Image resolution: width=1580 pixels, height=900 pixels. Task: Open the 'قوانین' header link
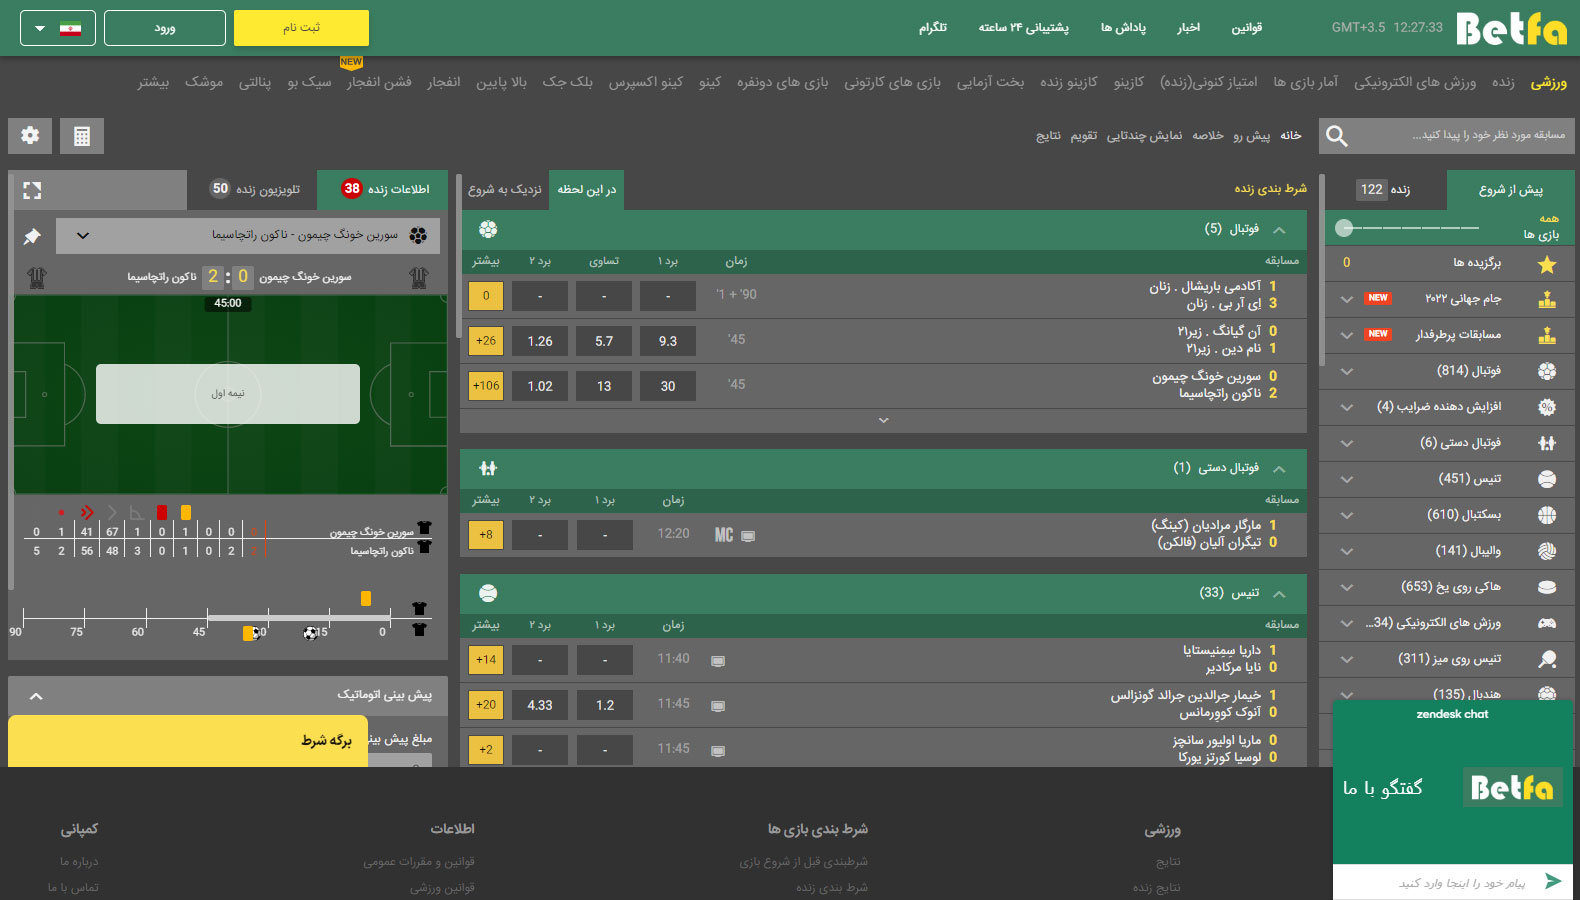pyautogui.click(x=1246, y=28)
